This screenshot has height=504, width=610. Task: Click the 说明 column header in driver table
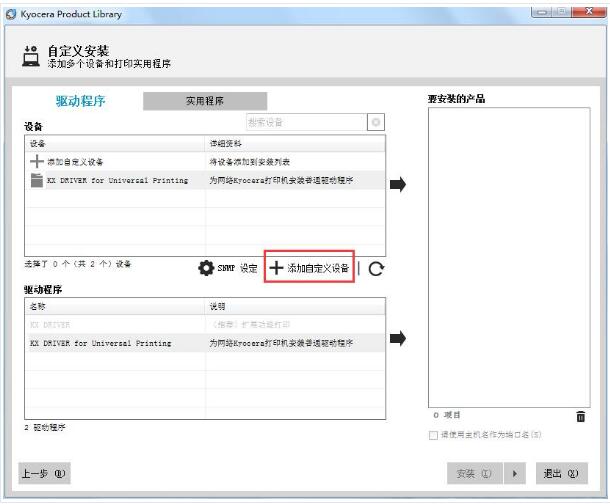tap(295, 306)
